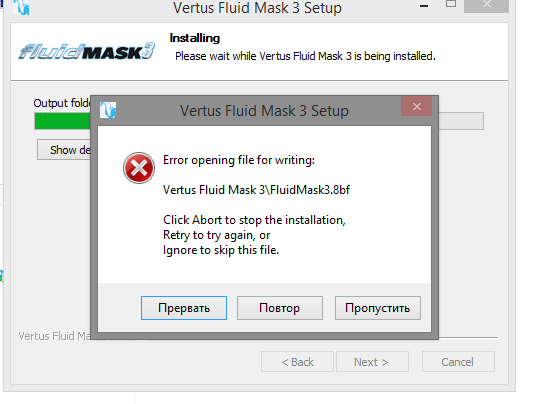The width and height of the screenshot is (557, 404).
Task: Click the unfilled grey end of progress bar
Action: click(x=461, y=121)
